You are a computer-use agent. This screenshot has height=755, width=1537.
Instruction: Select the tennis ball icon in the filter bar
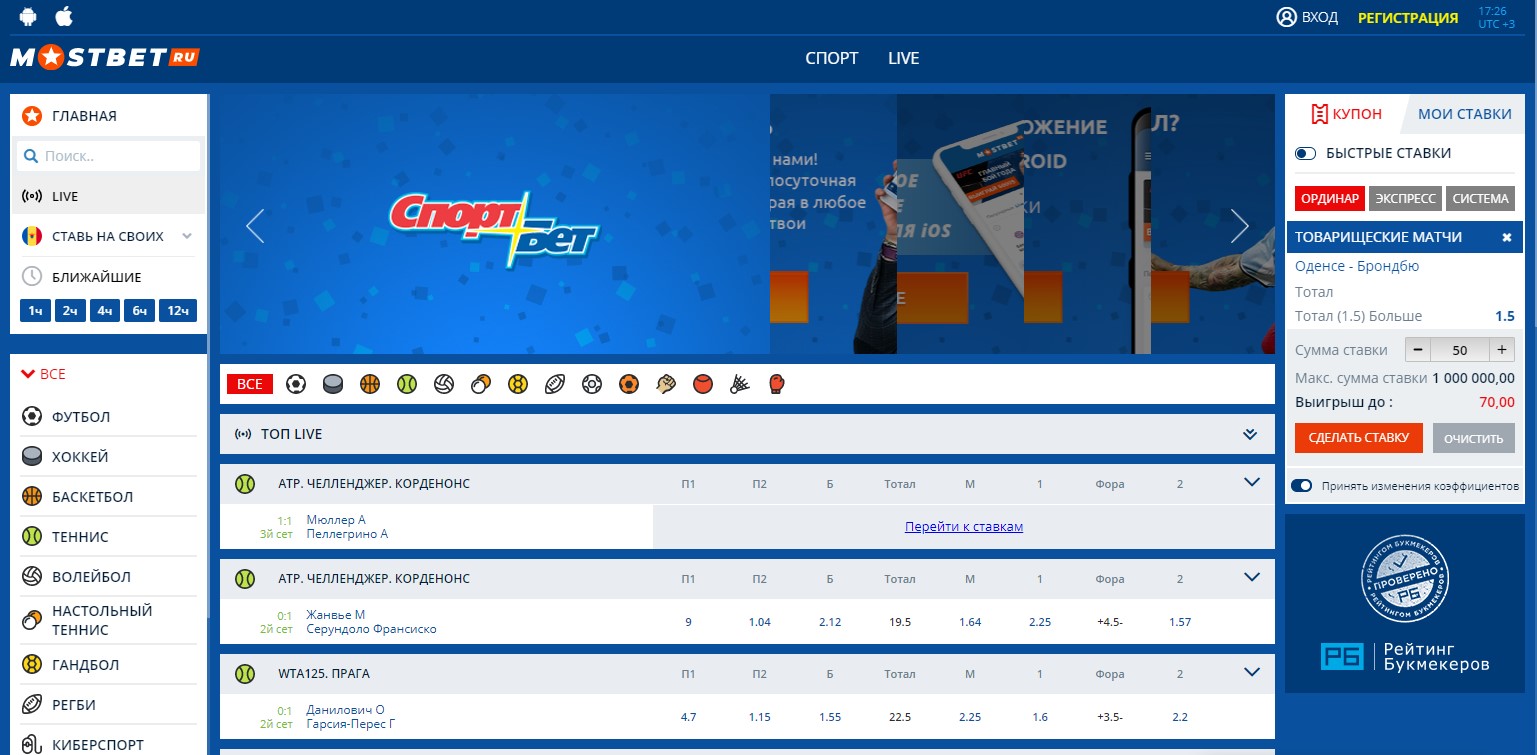click(x=406, y=384)
